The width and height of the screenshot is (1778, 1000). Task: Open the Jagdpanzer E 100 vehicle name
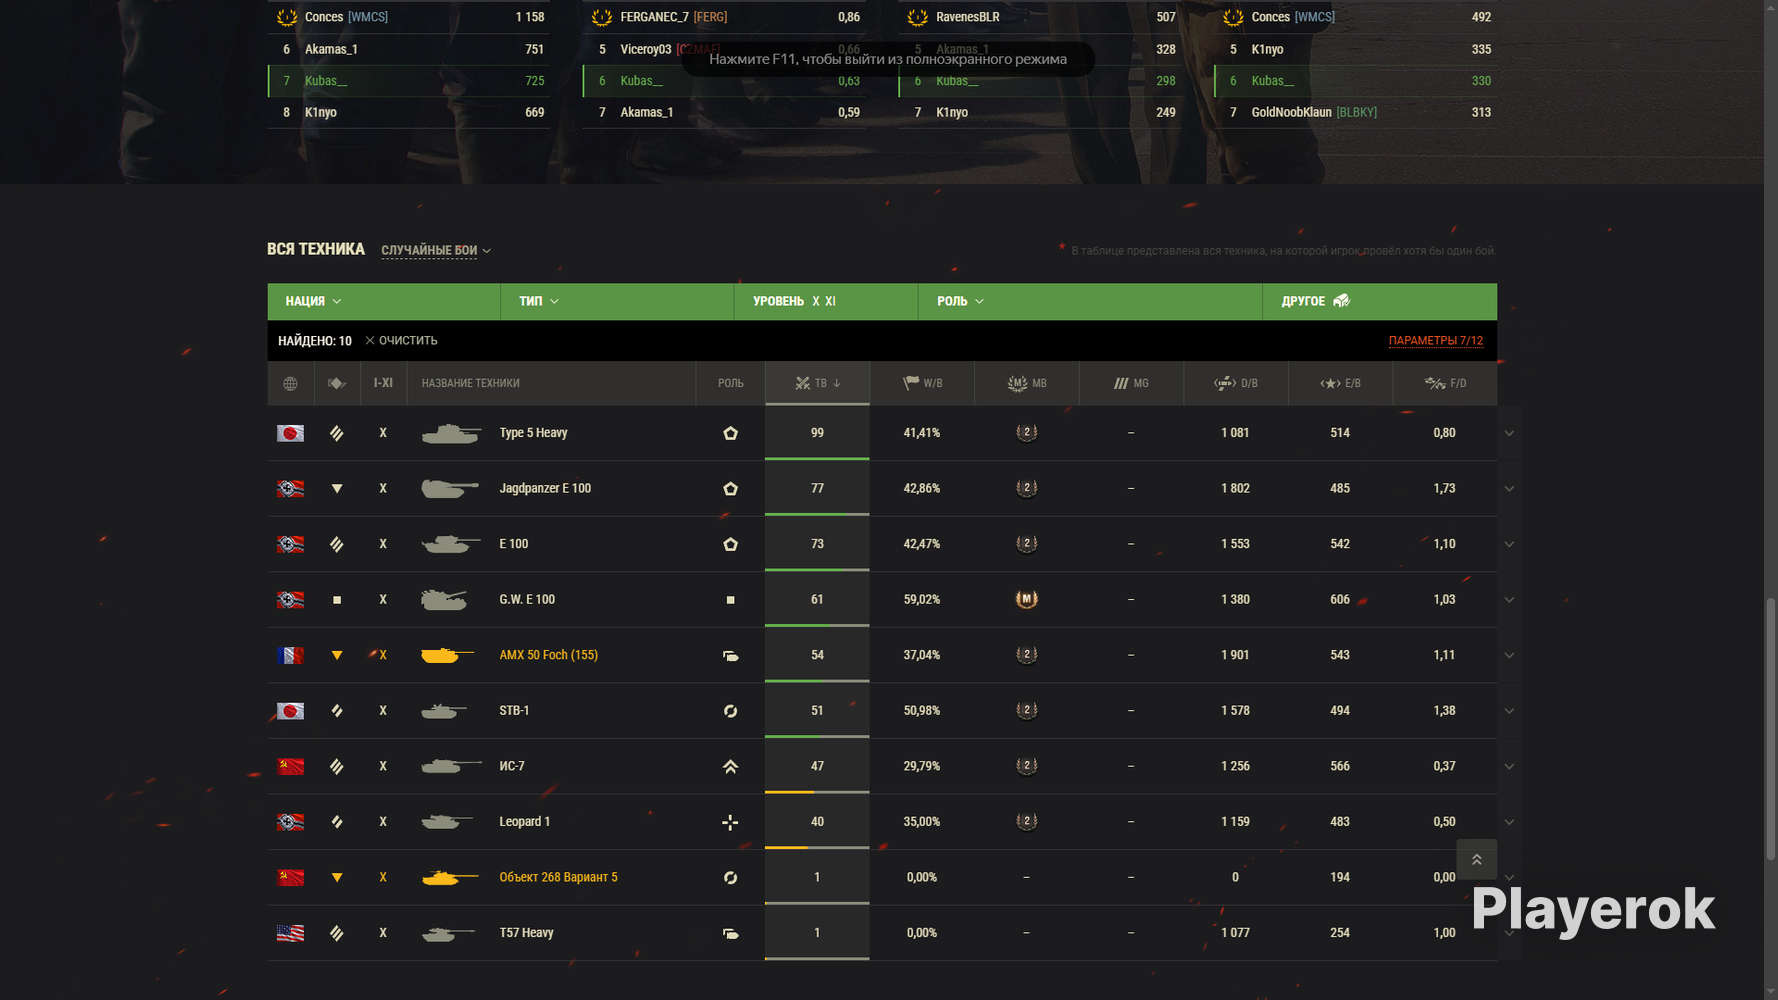click(x=545, y=489)
